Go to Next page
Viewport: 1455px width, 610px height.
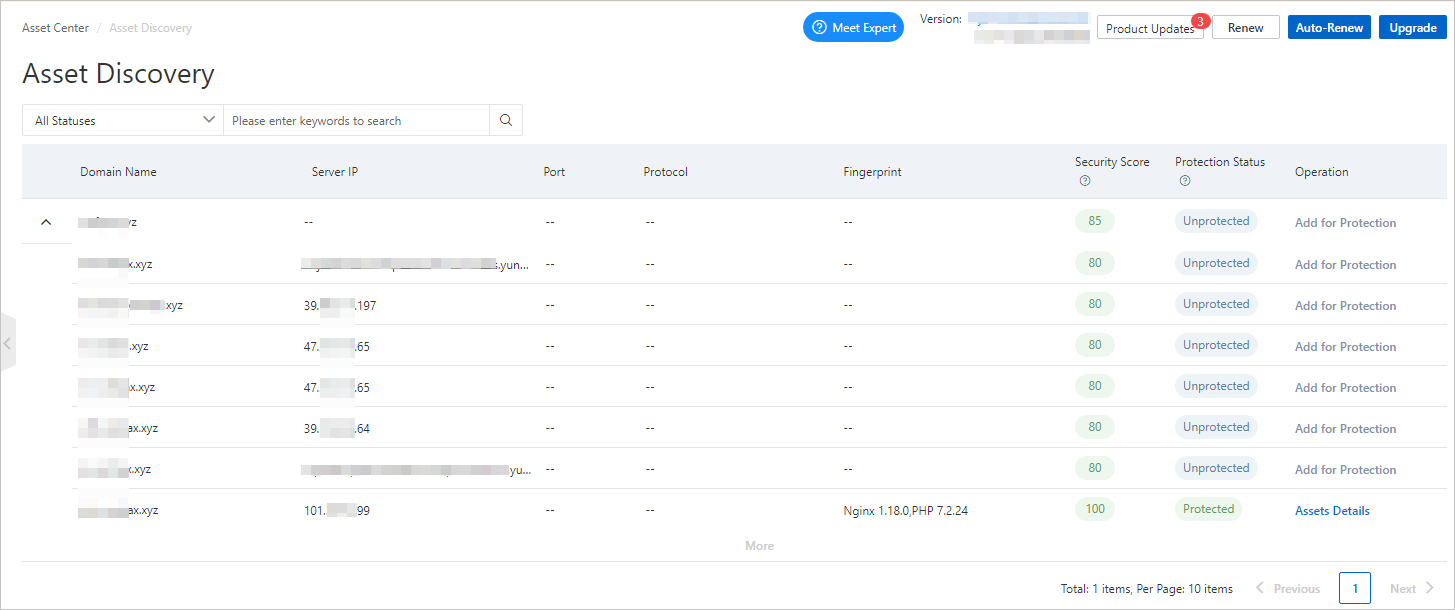(x=1412, y=588)
